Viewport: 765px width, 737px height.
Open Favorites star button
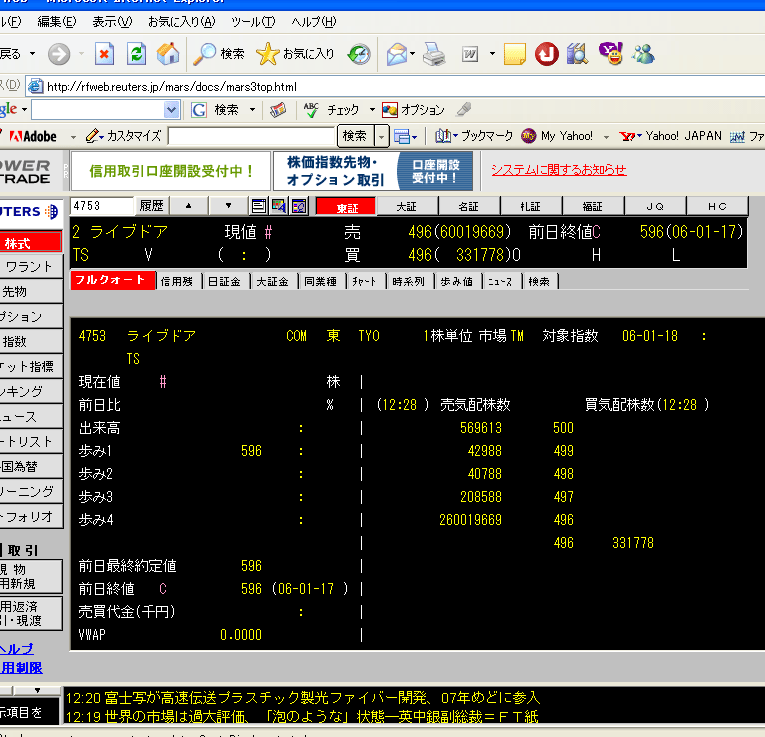click(295, 54)
